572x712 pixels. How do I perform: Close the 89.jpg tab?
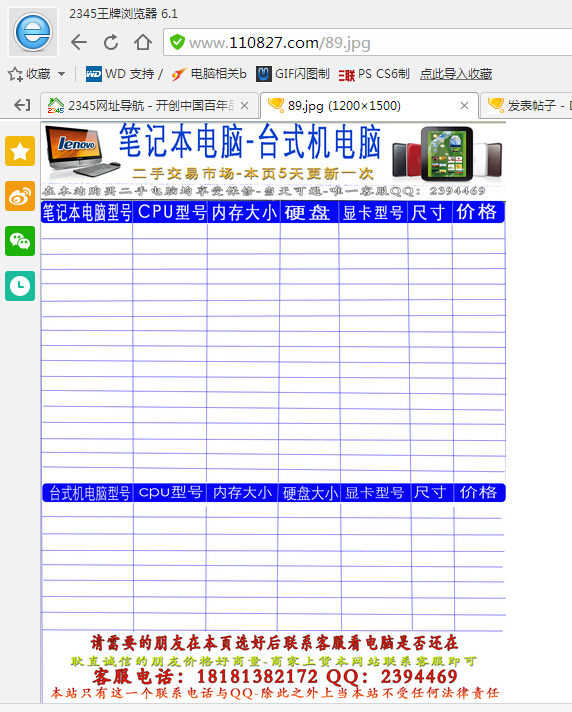click(x=464, y=105)
